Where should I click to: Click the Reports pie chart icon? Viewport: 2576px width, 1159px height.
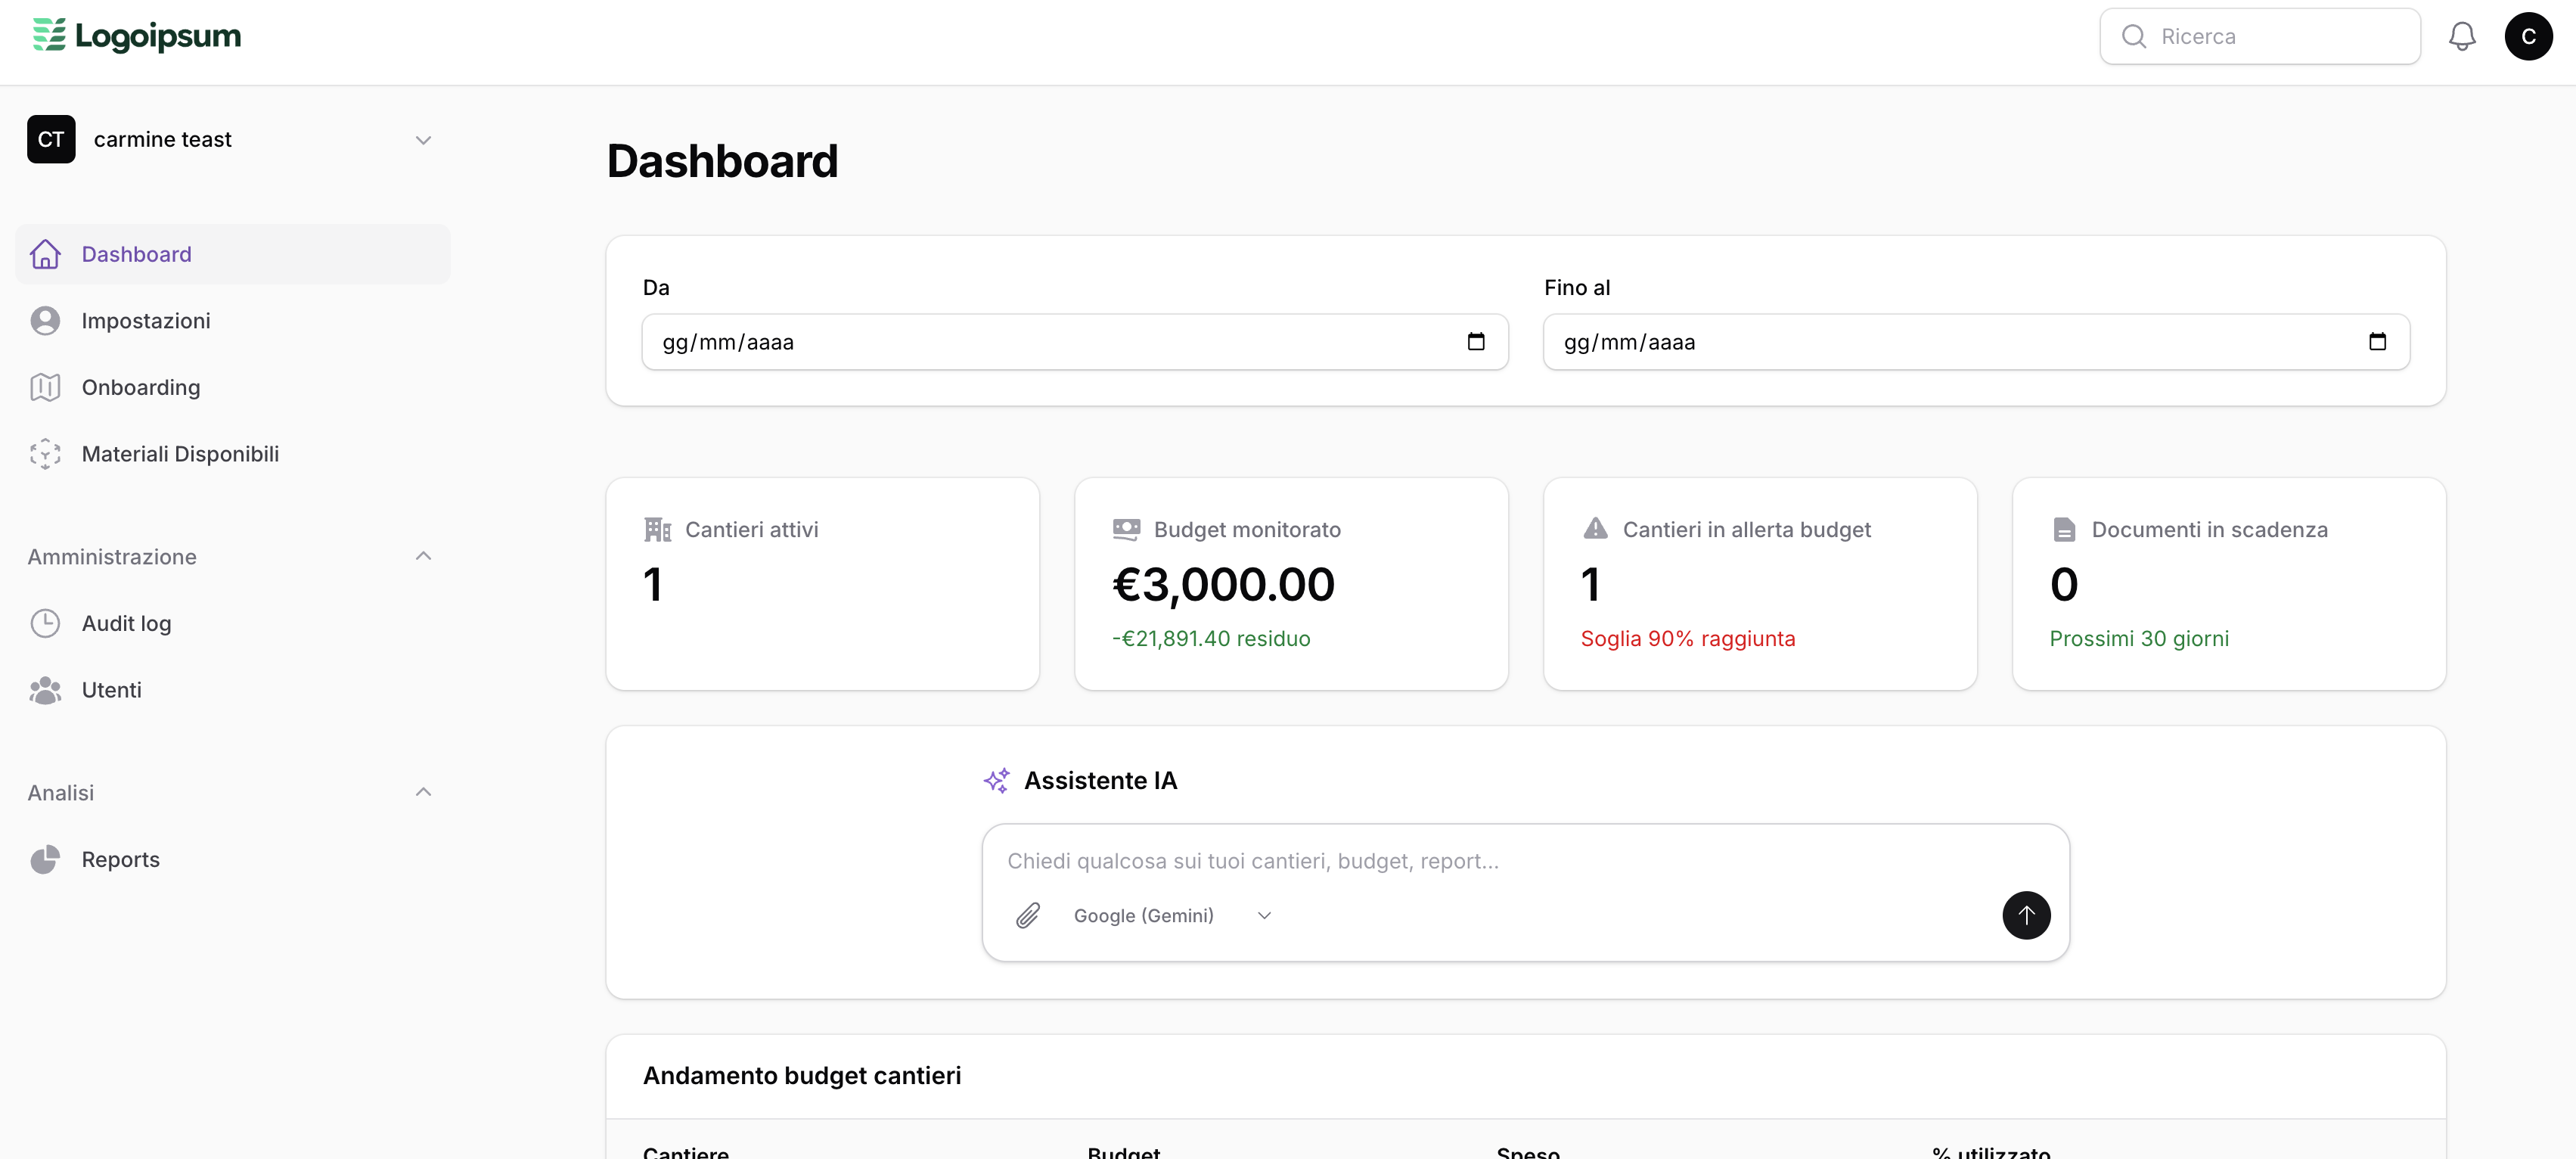[x=45, y=859]
